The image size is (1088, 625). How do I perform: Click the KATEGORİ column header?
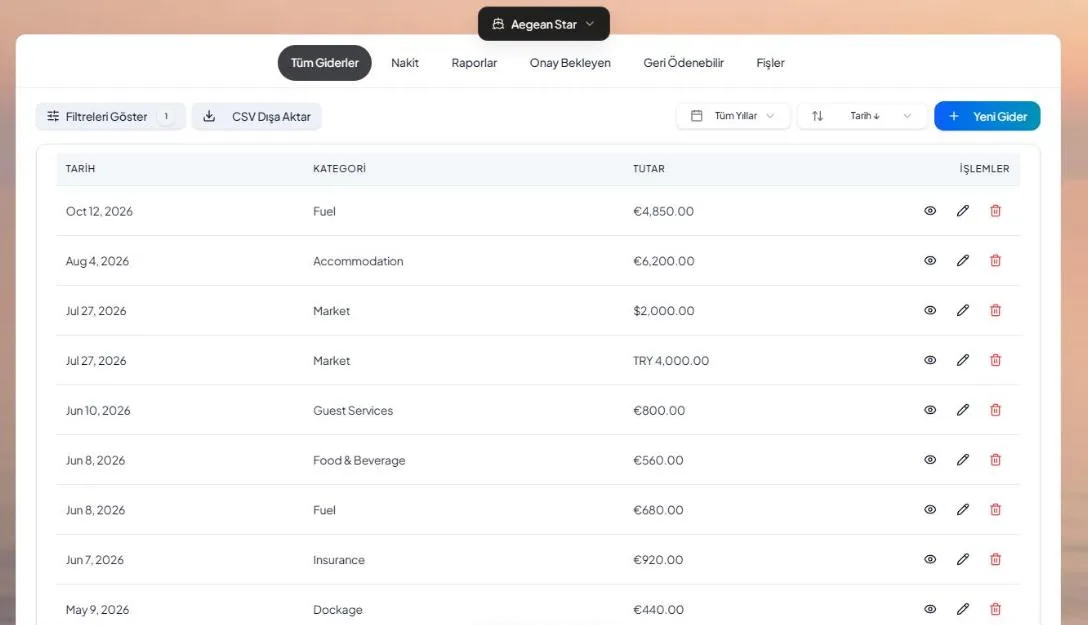point(339,169)
